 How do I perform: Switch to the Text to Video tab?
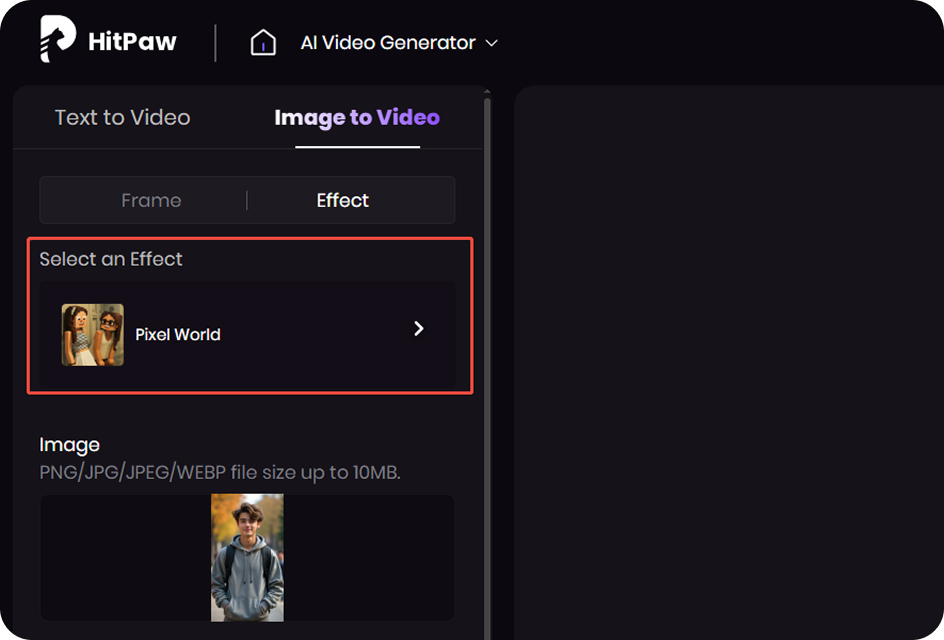122,117
